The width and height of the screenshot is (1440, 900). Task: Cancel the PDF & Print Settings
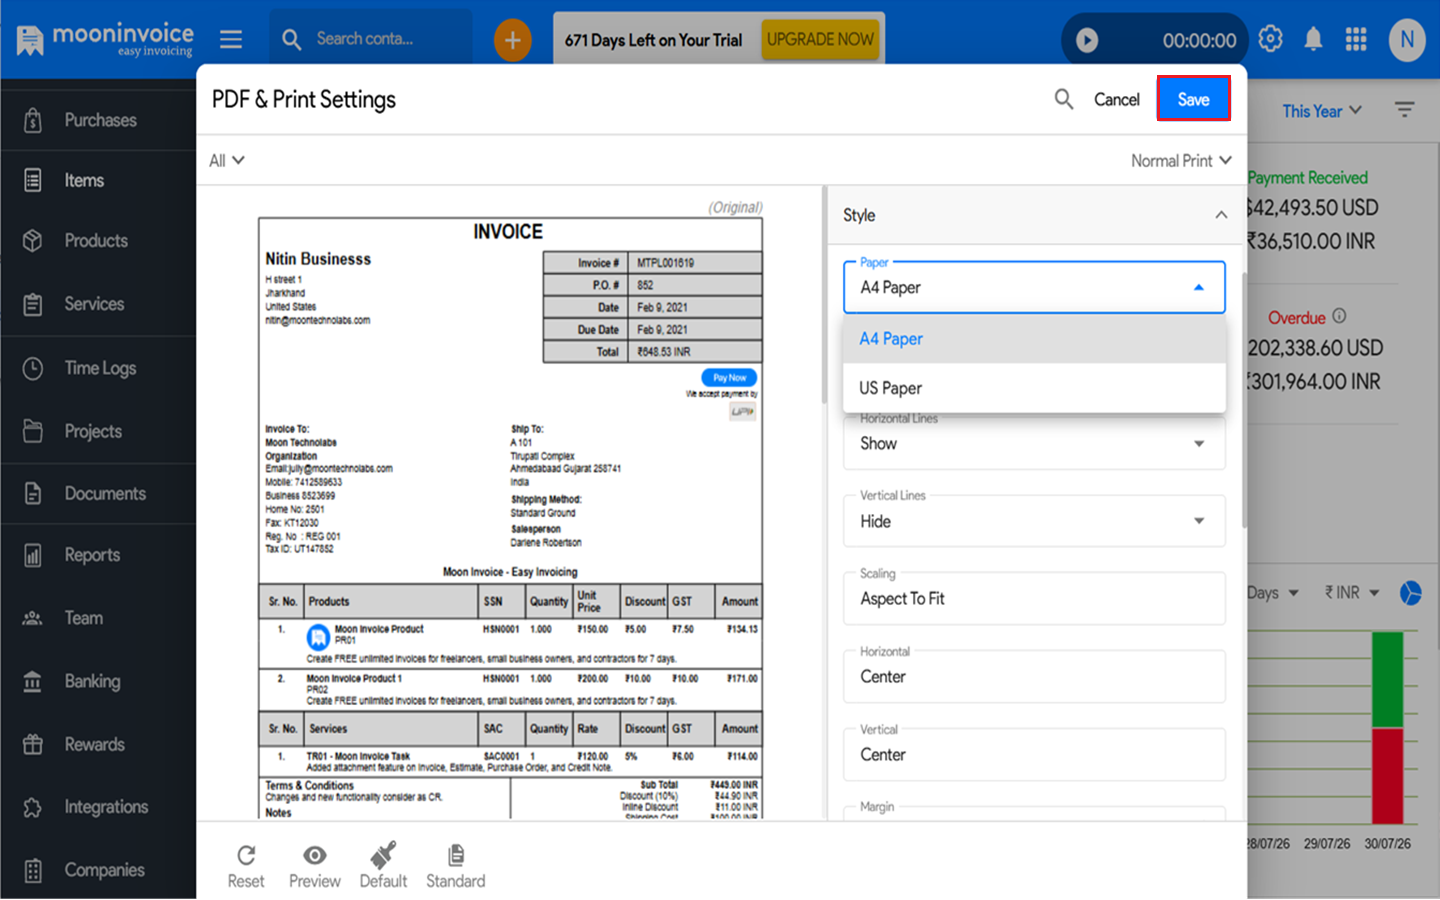pyautogui.click(x=1117, y=99)
